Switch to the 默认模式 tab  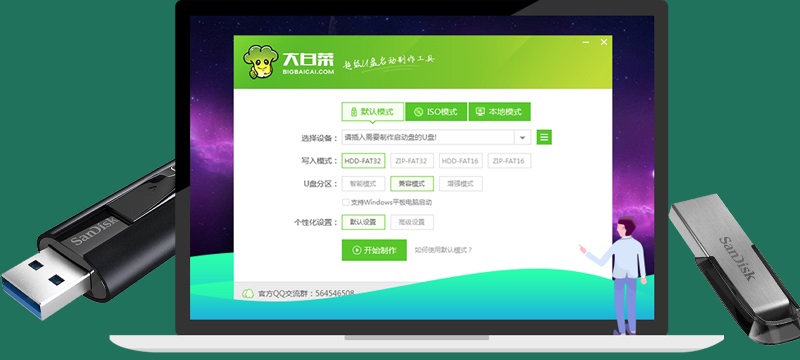pyautogui.click(x=372, y=112)
